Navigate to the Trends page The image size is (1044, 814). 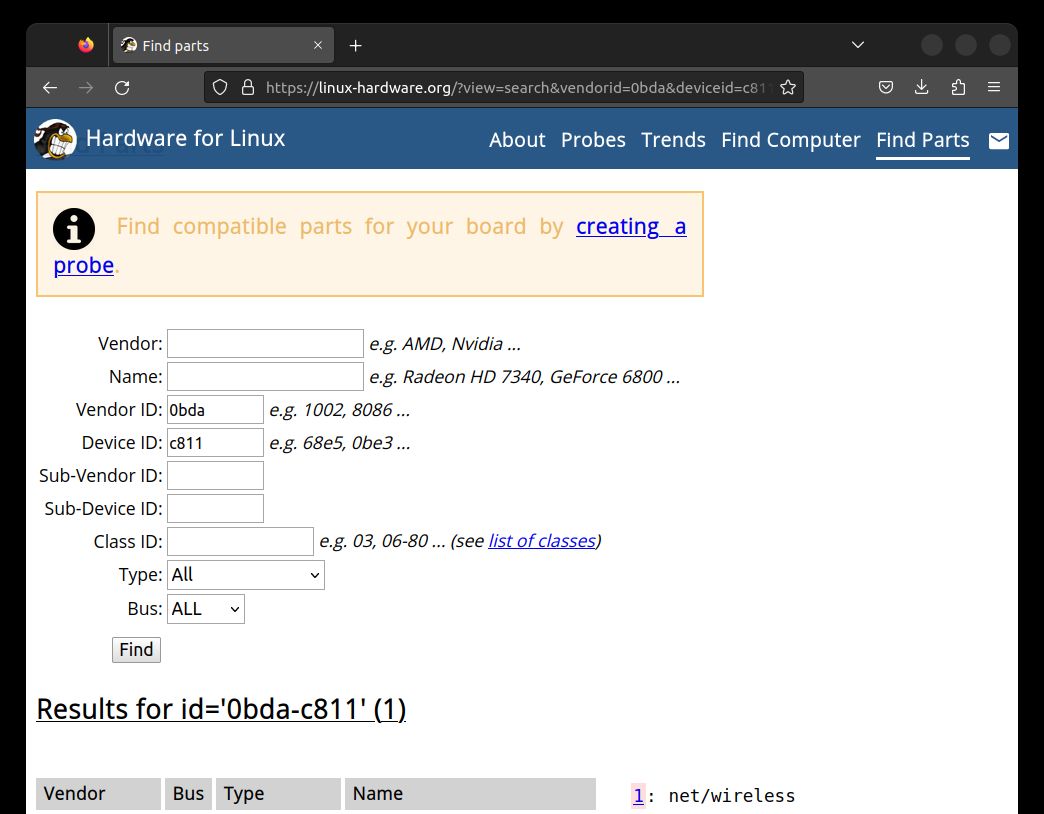pos(673,140)
